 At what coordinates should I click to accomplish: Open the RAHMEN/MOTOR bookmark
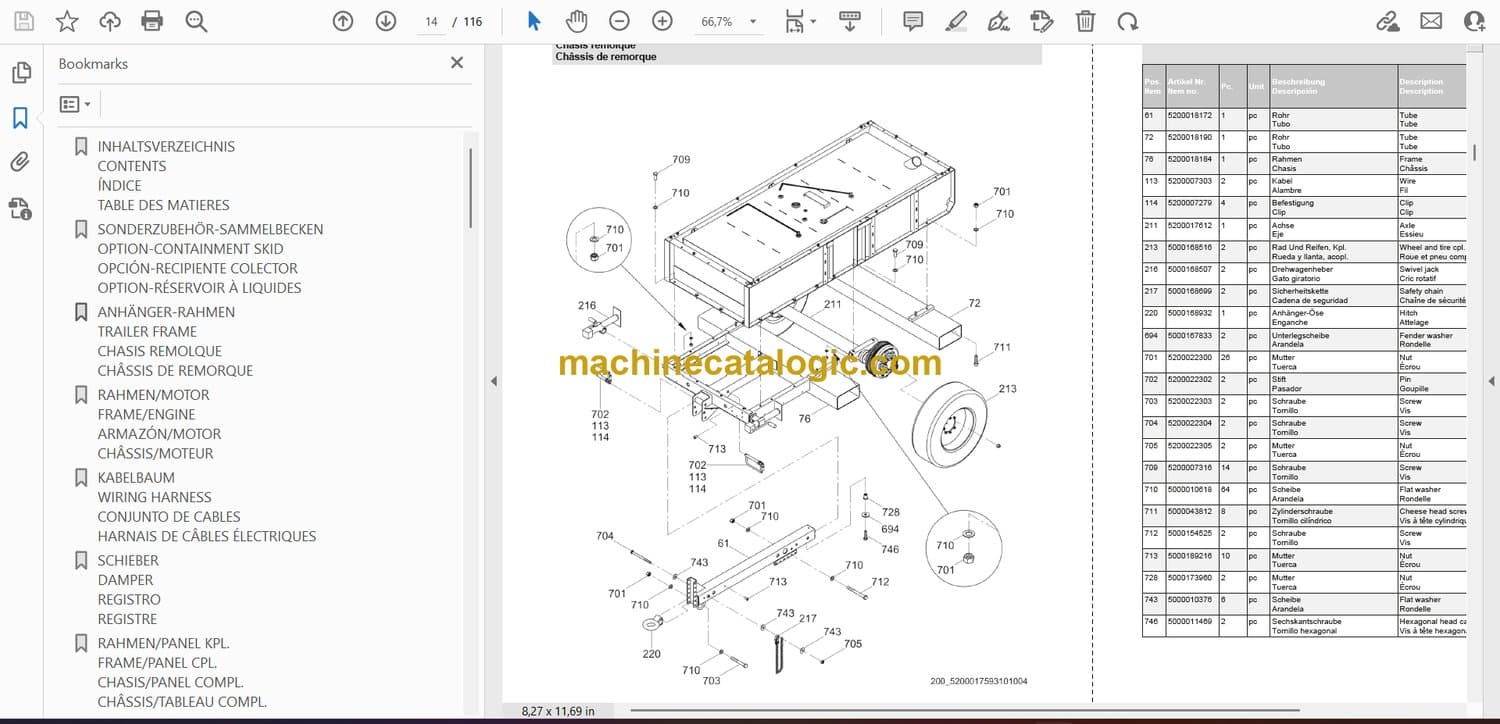(153, 395)
